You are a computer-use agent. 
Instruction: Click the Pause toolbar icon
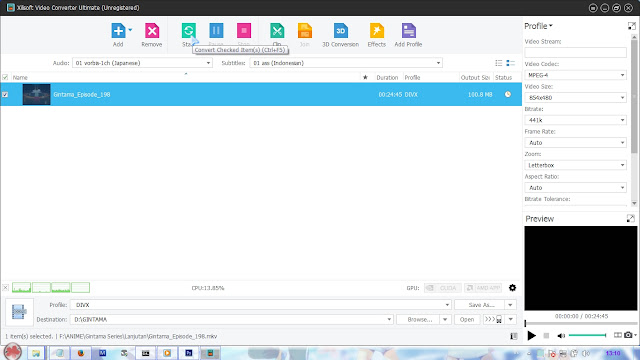click(x=216, y=31)
